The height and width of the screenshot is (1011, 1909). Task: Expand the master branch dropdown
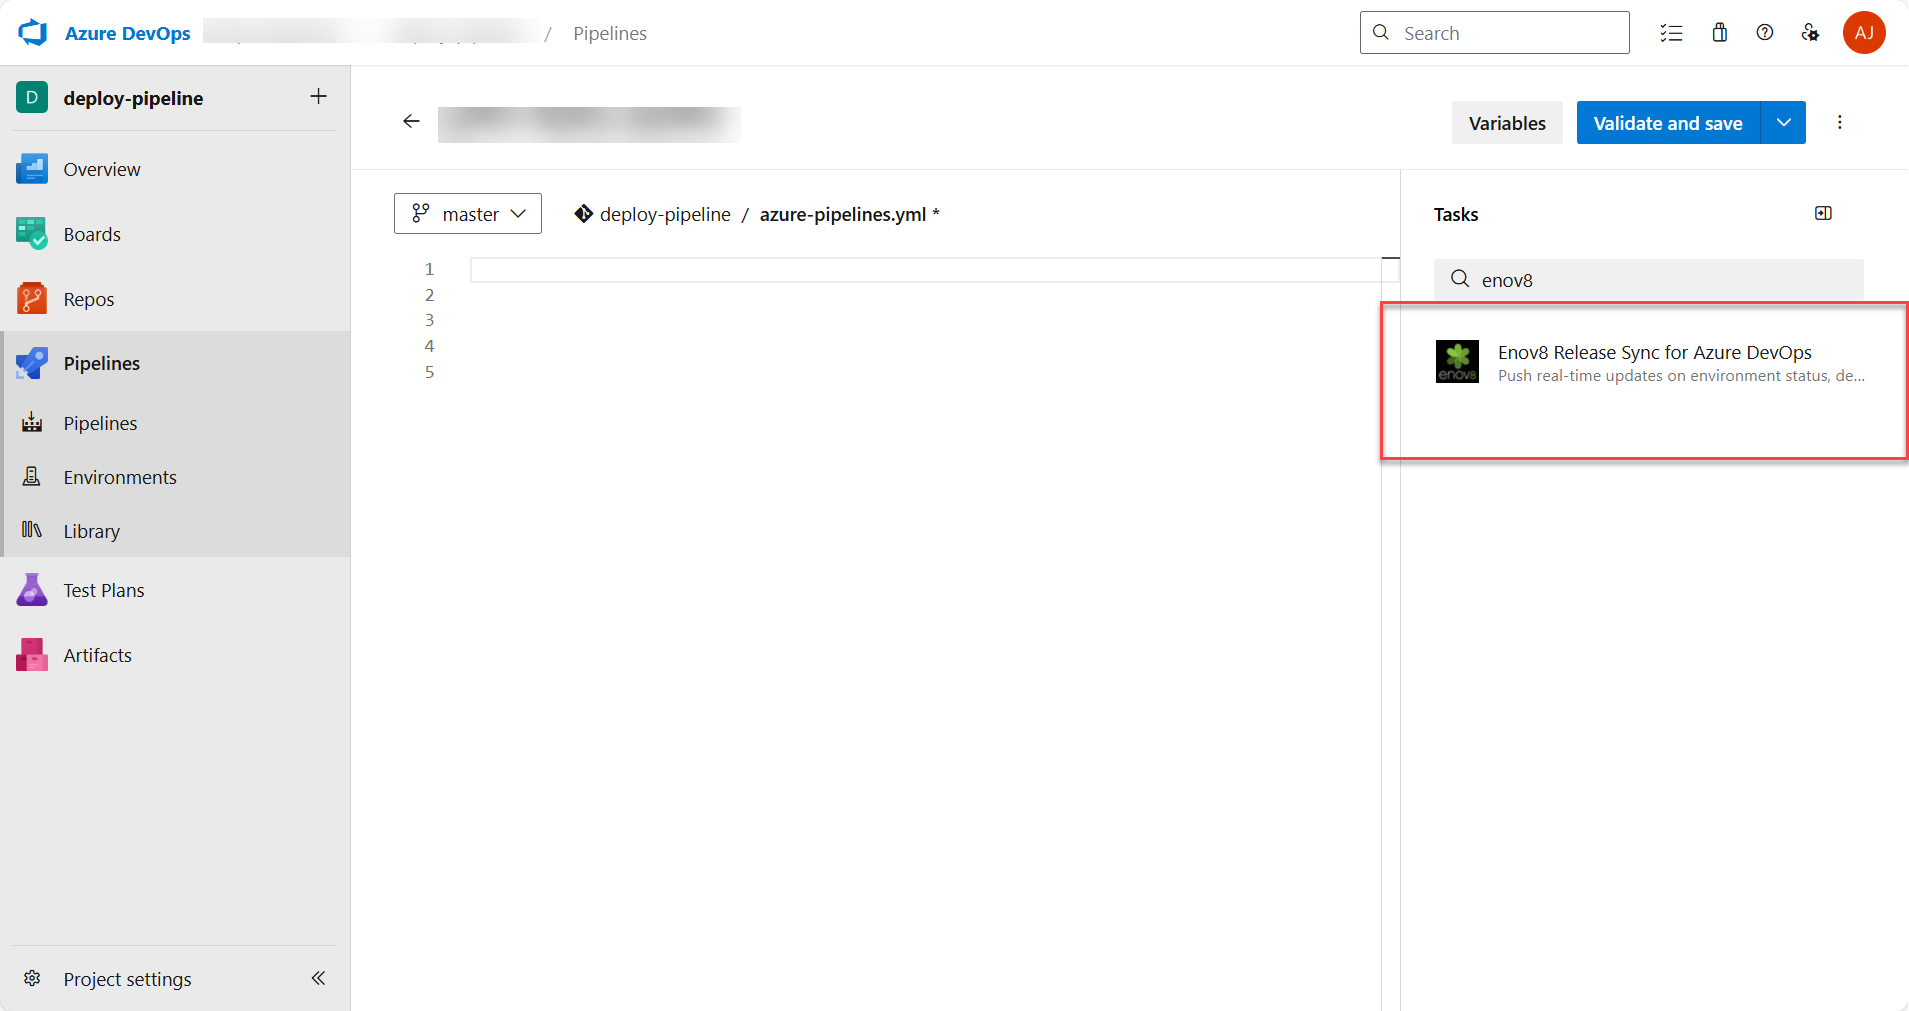pos(468,214)
